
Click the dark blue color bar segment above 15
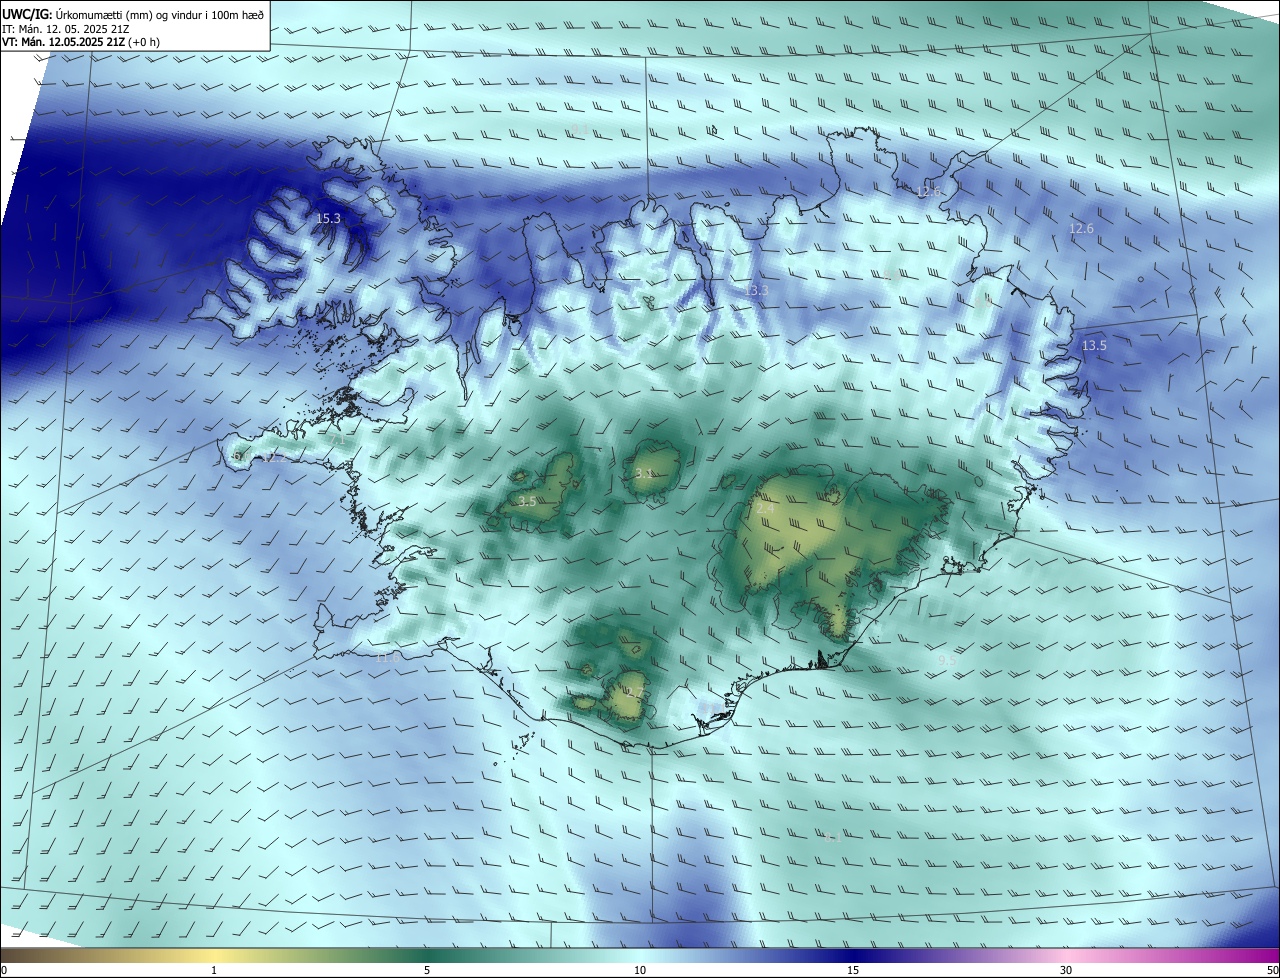853,955
